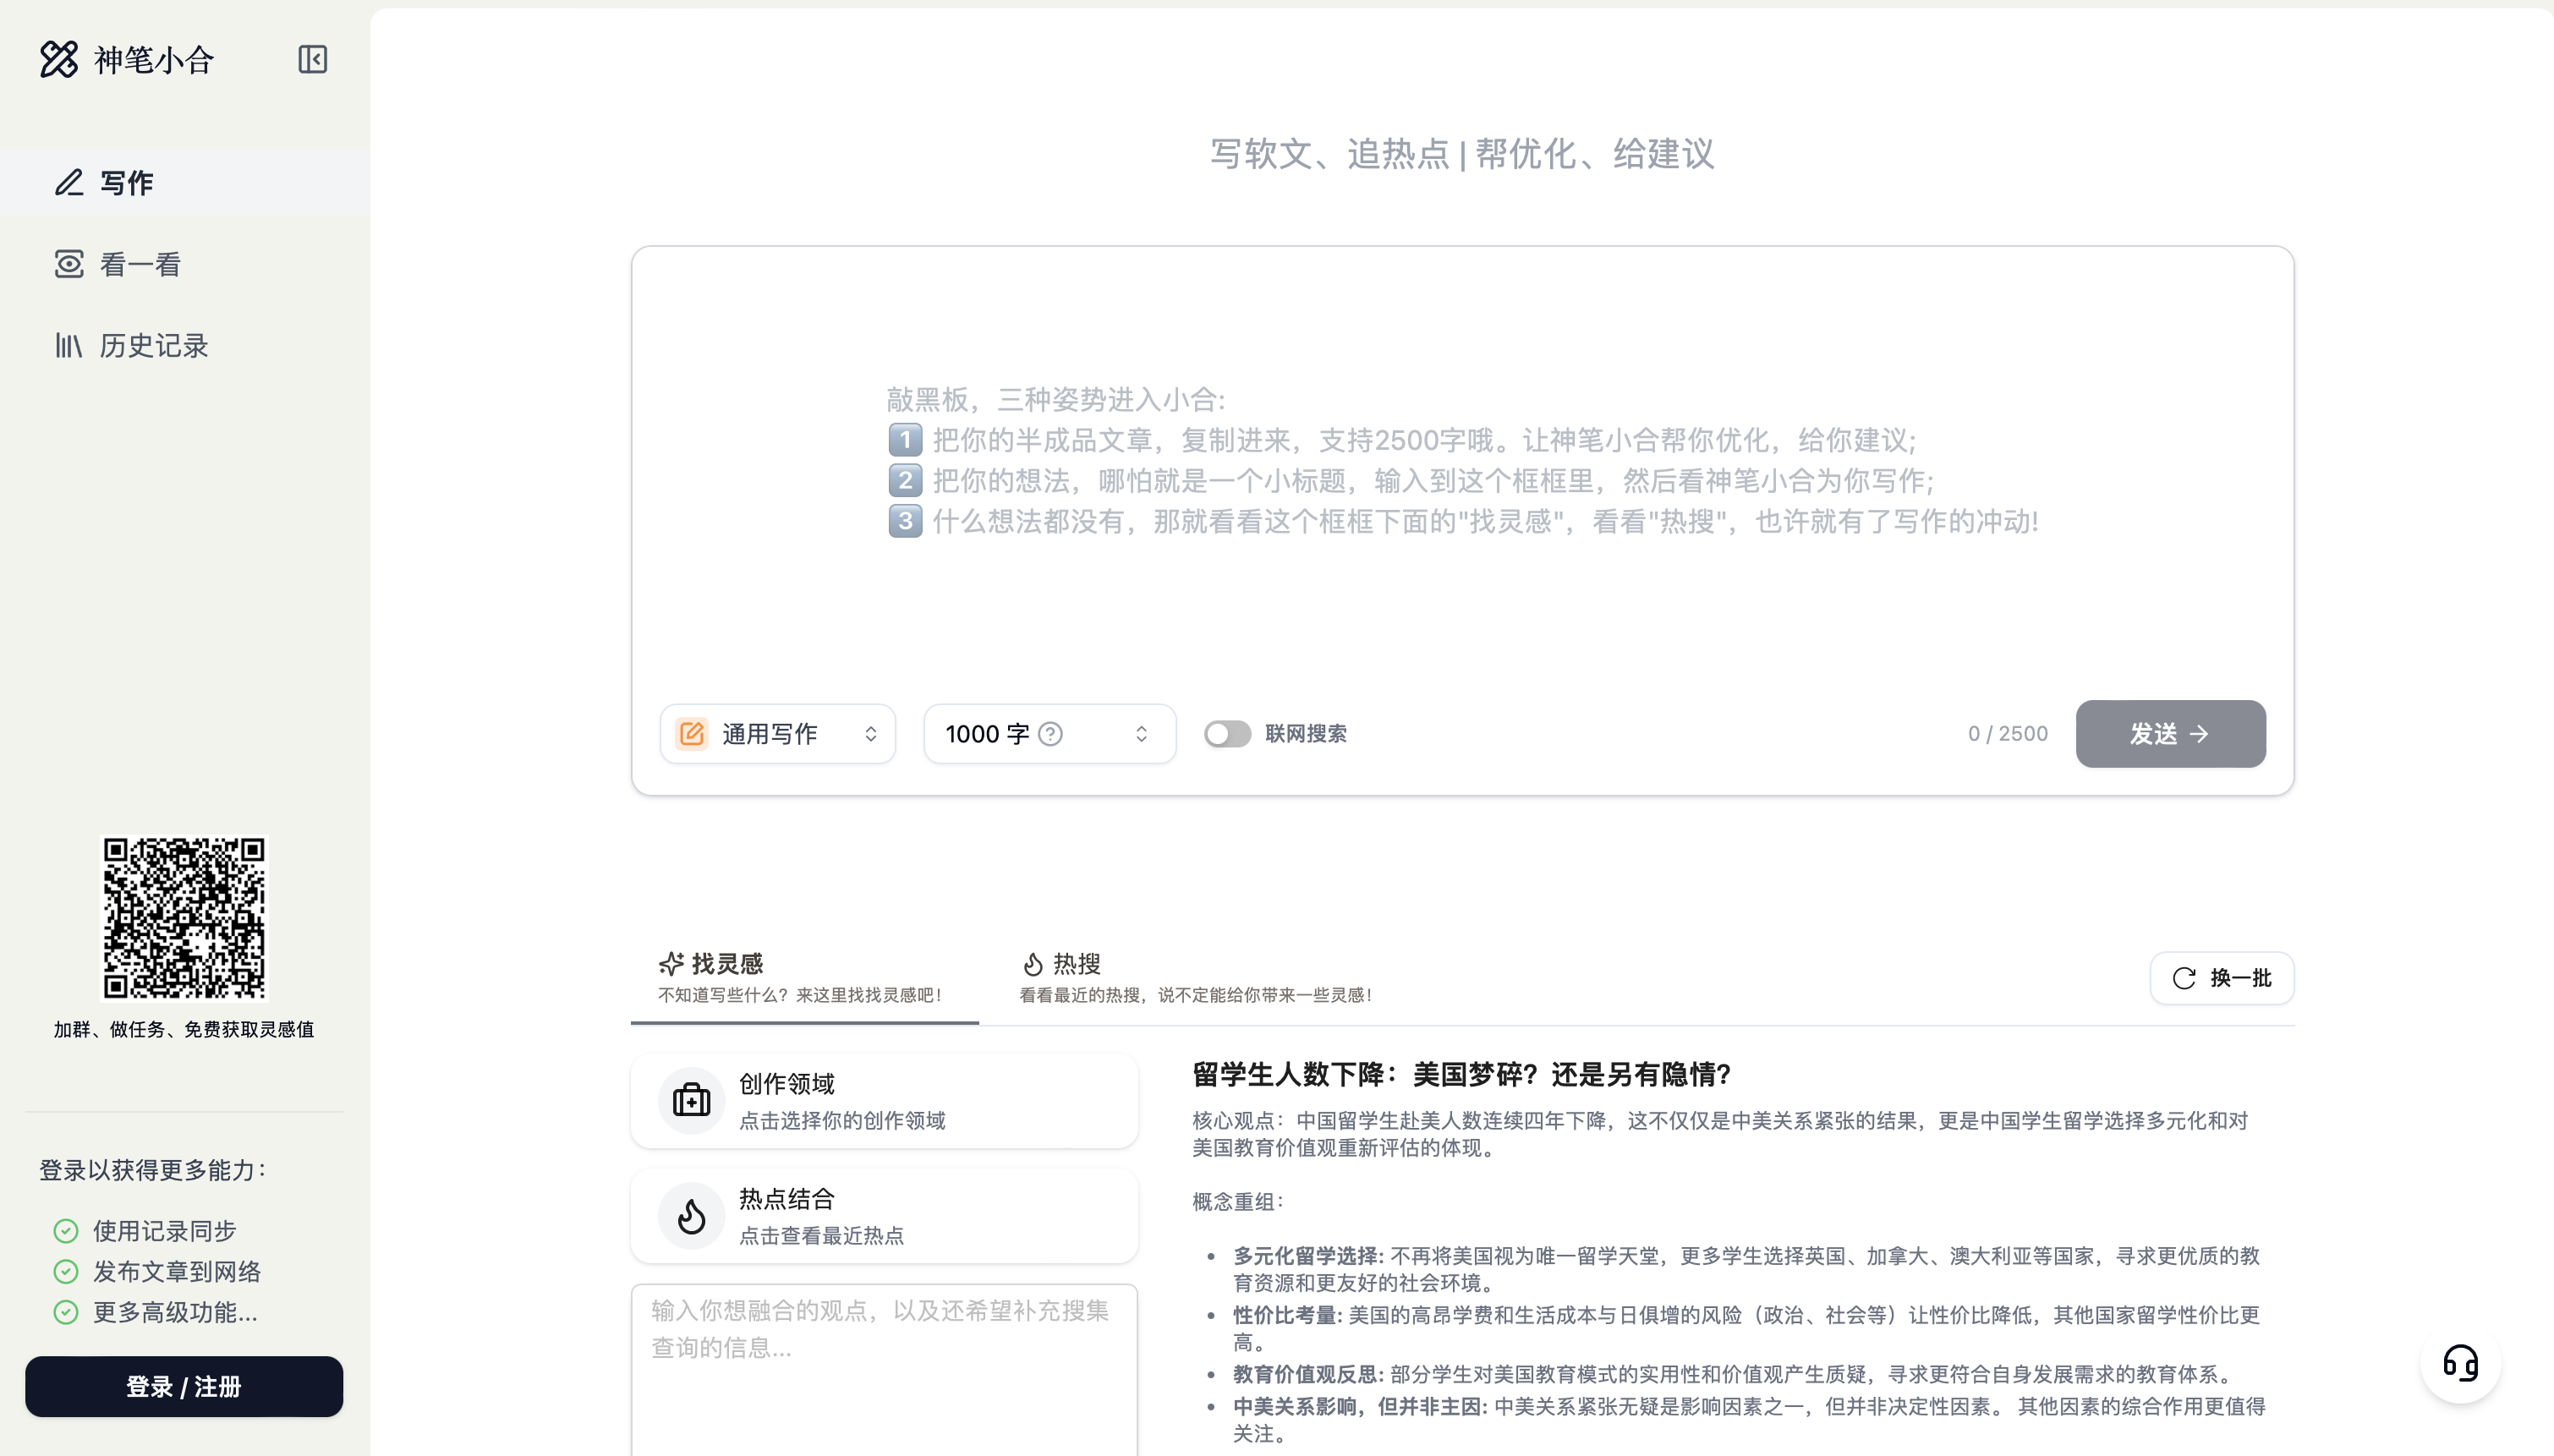Click the 发送 button
Viewport: 2554px width, 1456px height.
(x=2170, y=733)
